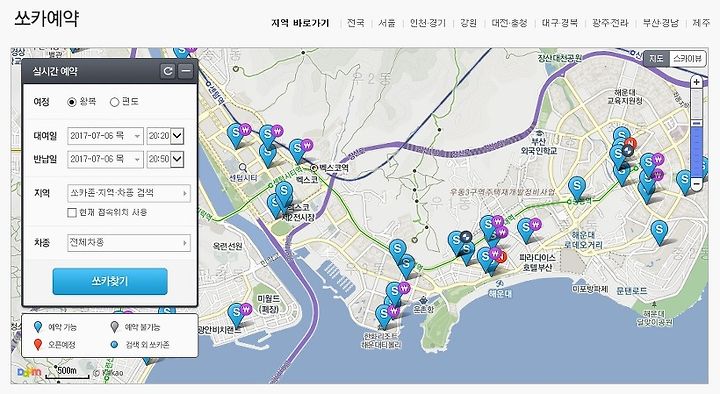The height and width of the screenshot is (394, 720).
Task: Go to 제주 region link
Action: [x=701, y=23]
